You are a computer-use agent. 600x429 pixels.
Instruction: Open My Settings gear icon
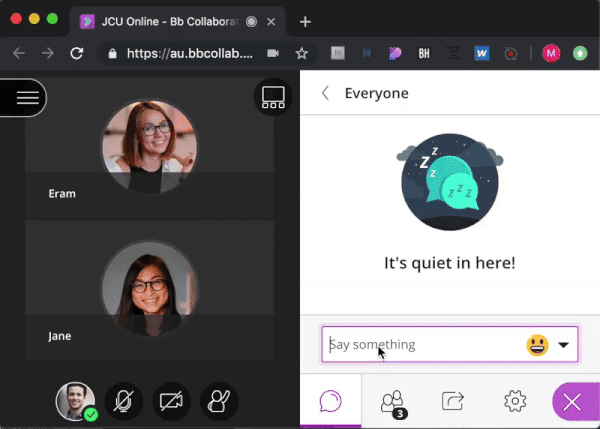pyautogui.click(x=515, y=402)
